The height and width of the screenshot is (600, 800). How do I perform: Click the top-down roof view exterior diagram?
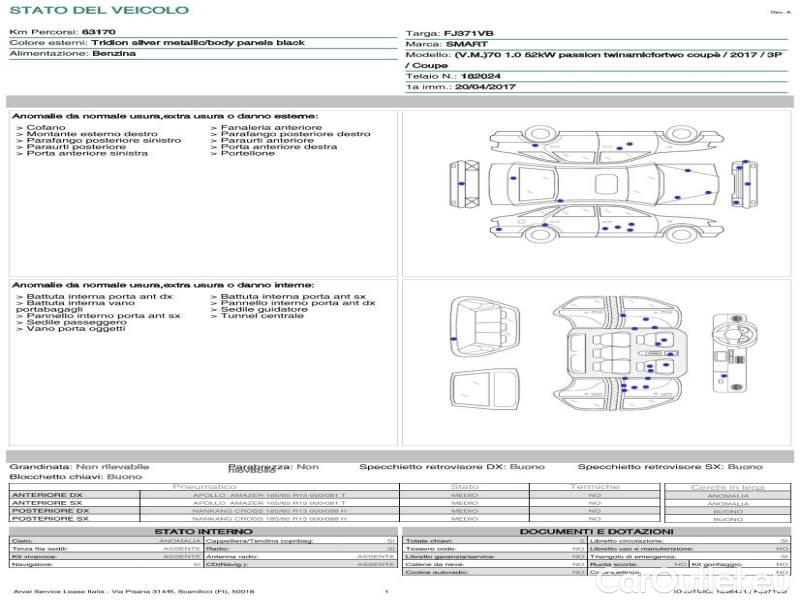[604, 184]
